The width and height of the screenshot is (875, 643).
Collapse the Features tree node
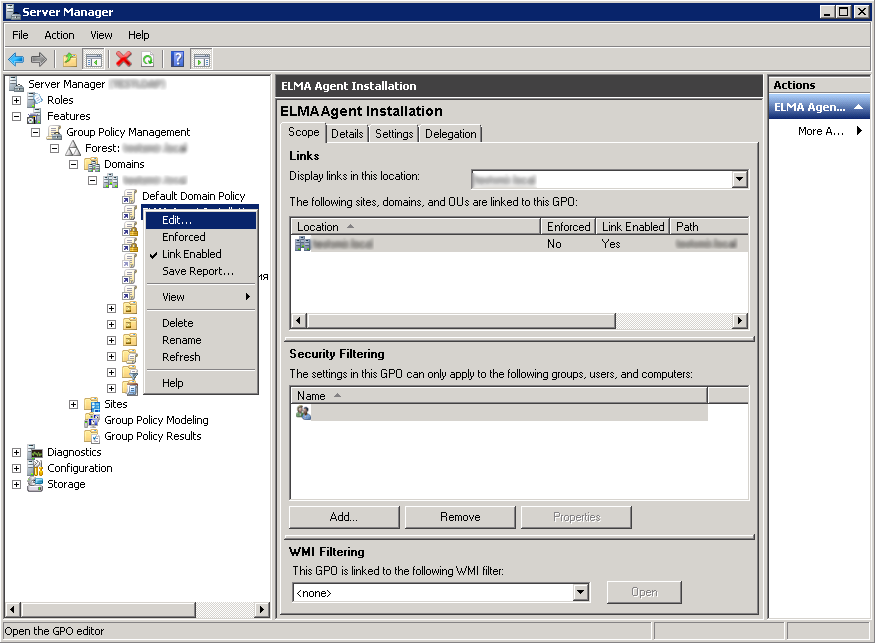[16, 116]
